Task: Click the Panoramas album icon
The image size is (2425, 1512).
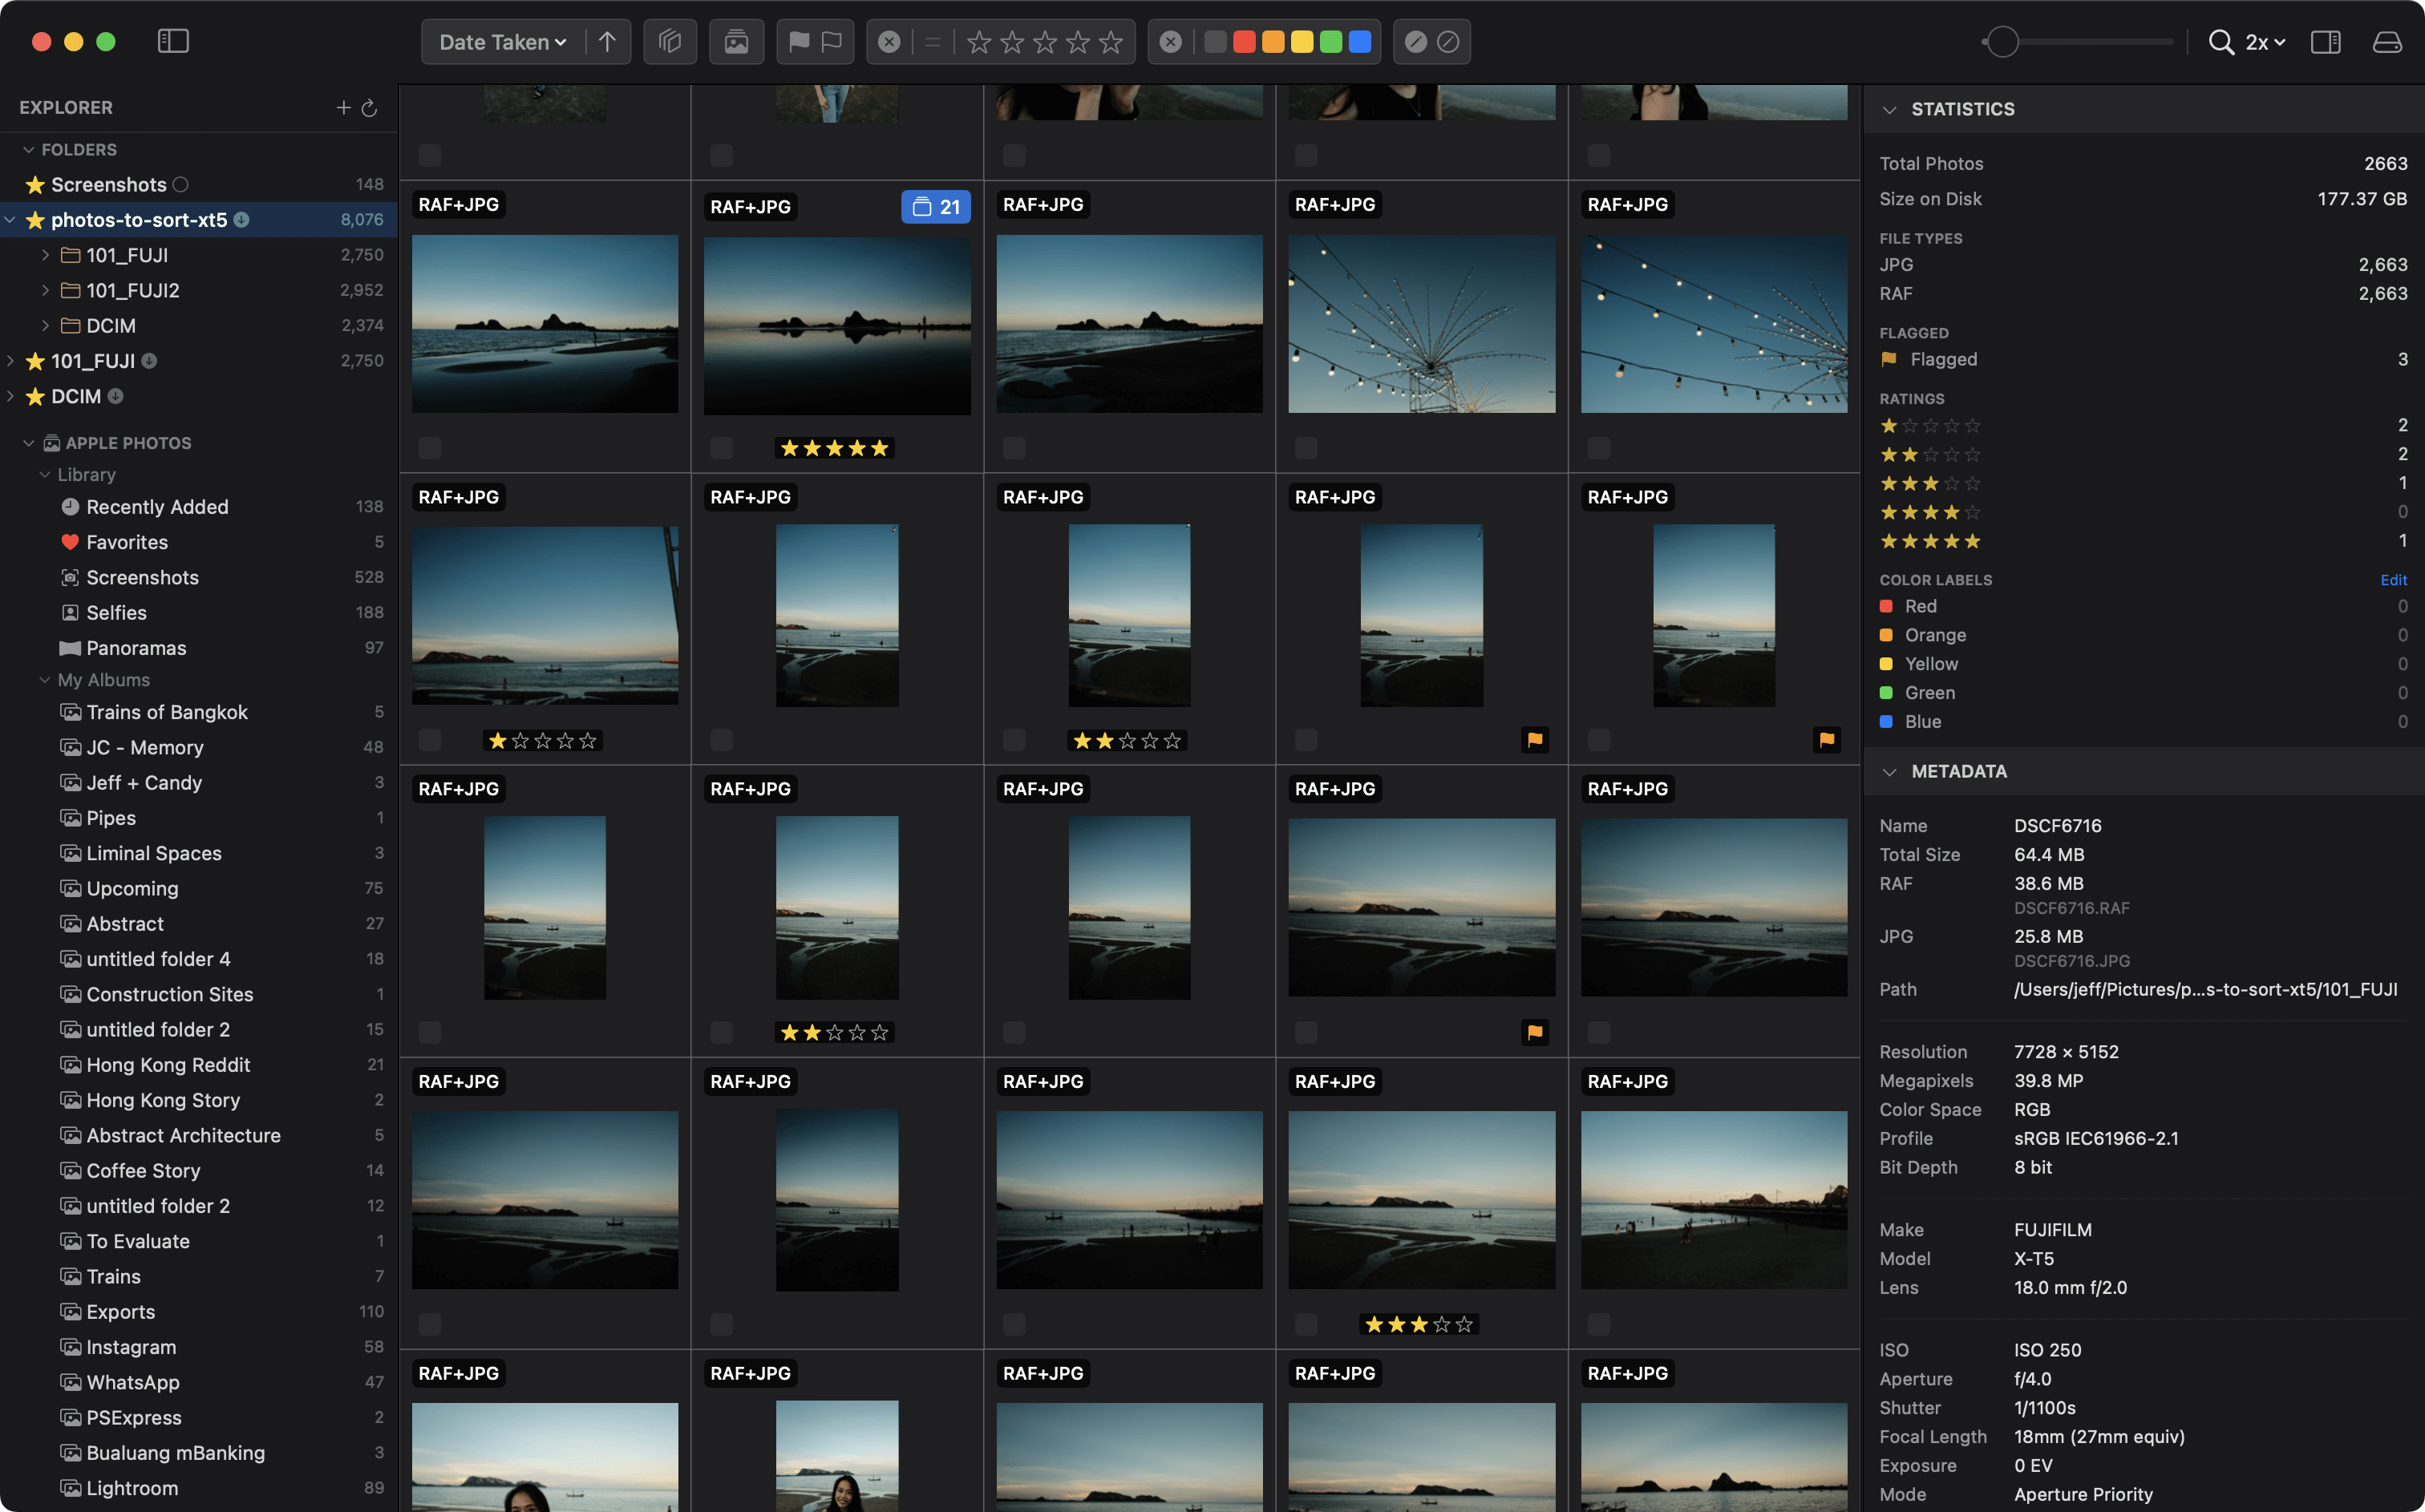Action: click(x=70, y=648)
